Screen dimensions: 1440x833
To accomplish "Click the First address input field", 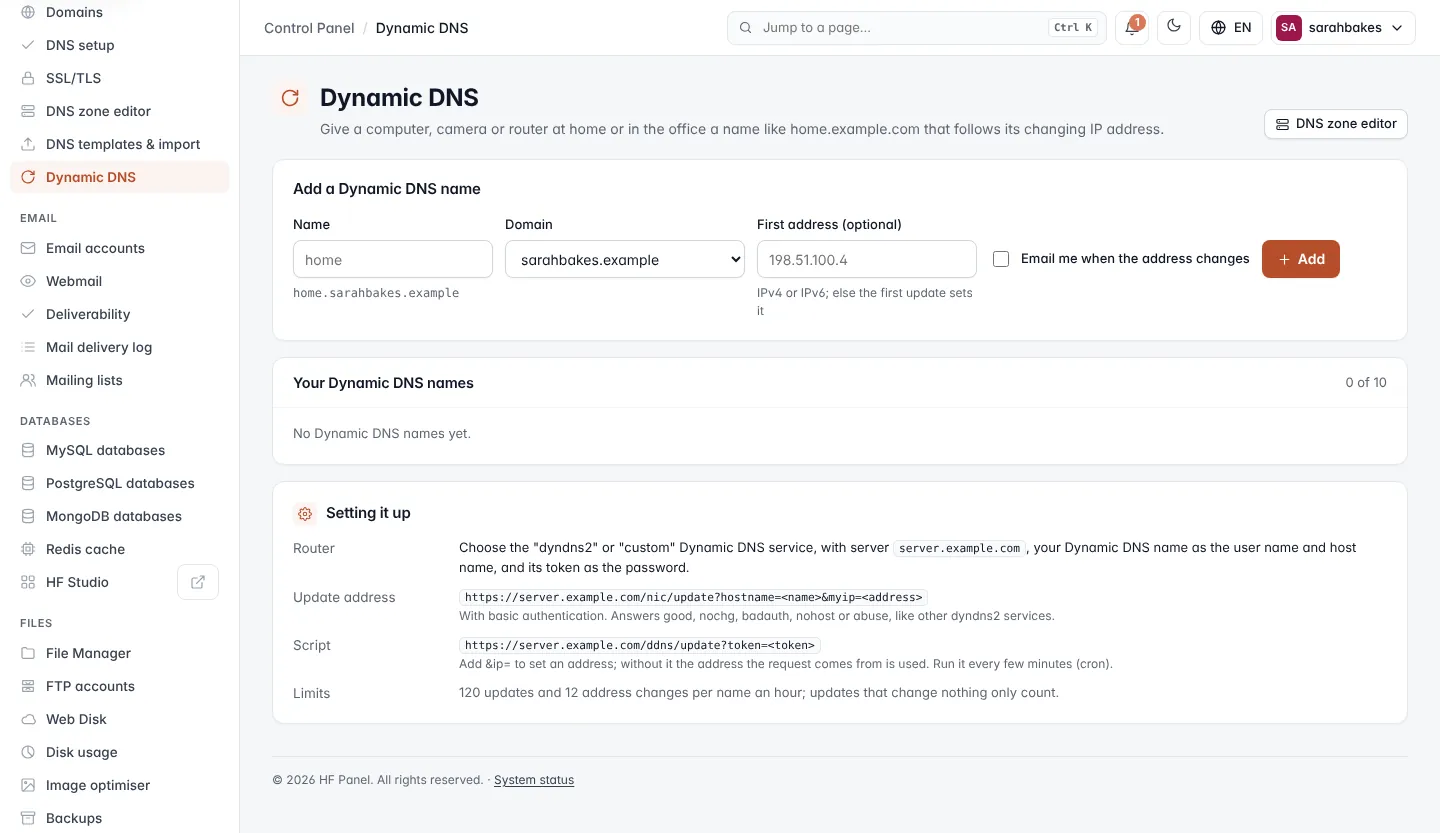I will [x=867, y=259].
